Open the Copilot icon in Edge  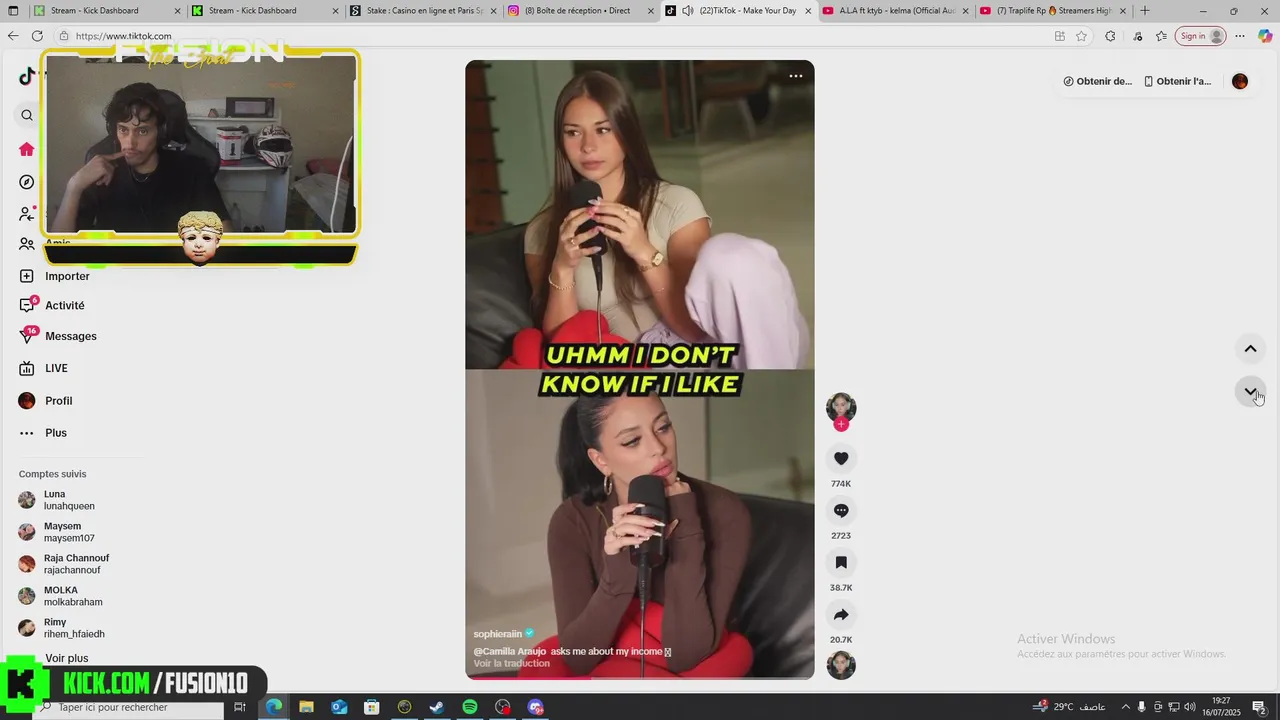point(1265,36)
